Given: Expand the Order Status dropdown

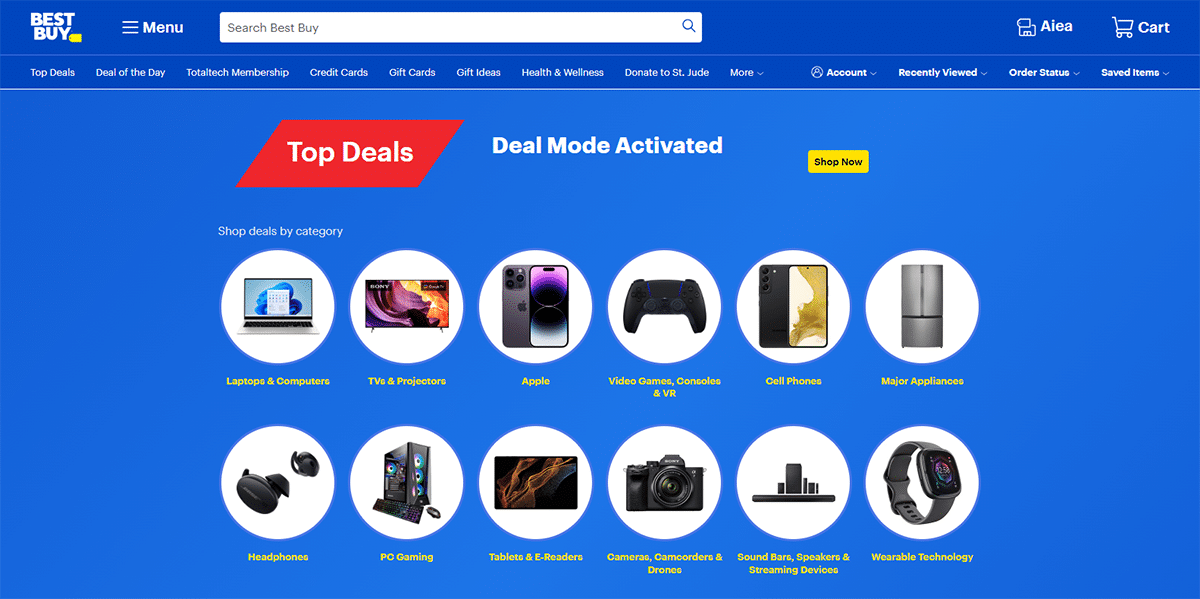Looking at the screenshot, I should tap(1045, 73).
